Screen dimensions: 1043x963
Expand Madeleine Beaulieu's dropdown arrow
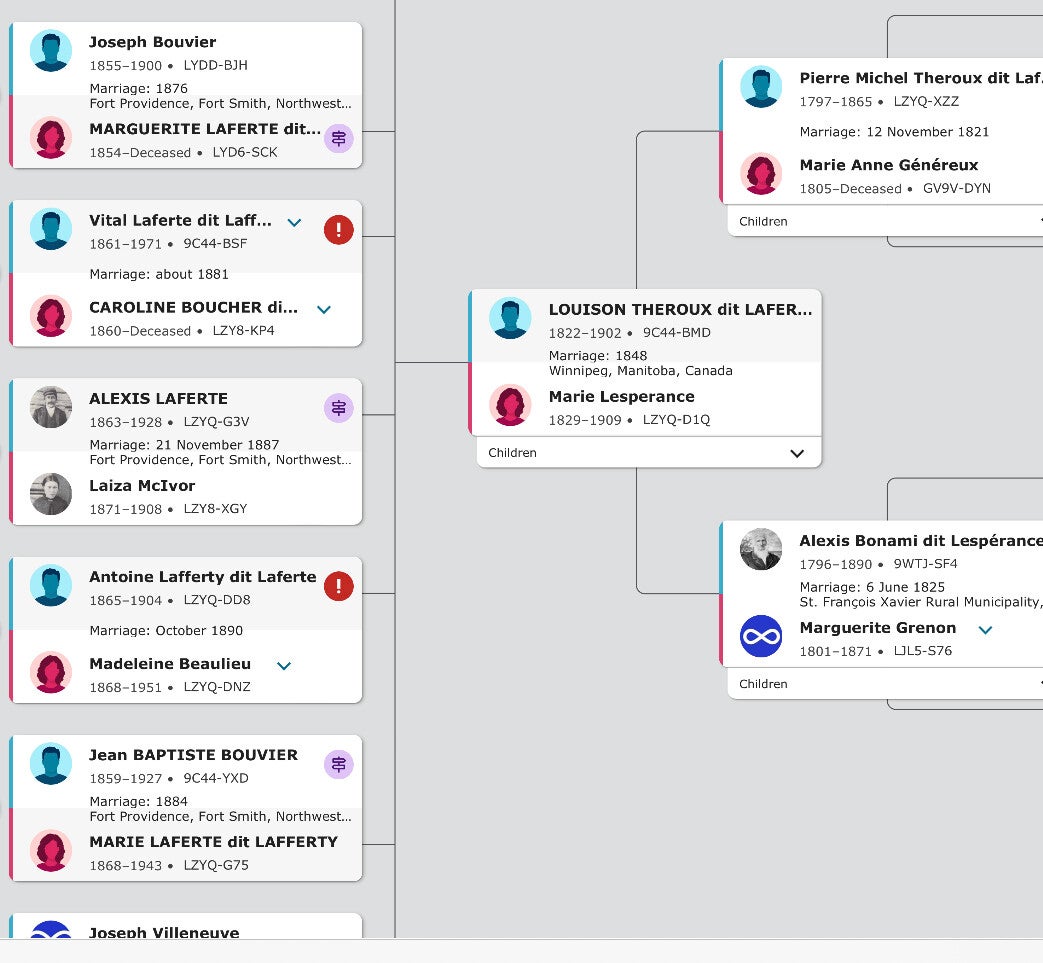pos(284,666)
